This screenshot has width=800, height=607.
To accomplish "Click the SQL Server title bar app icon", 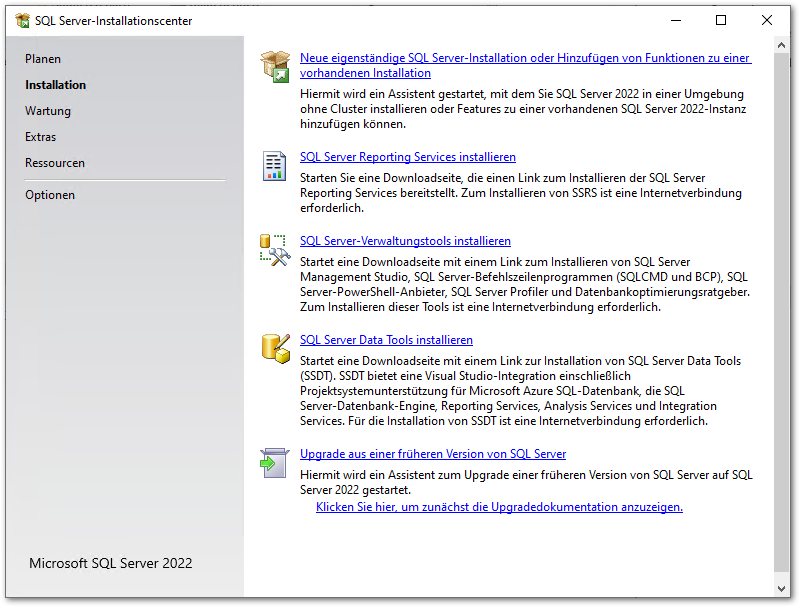I will pos(22,20).
